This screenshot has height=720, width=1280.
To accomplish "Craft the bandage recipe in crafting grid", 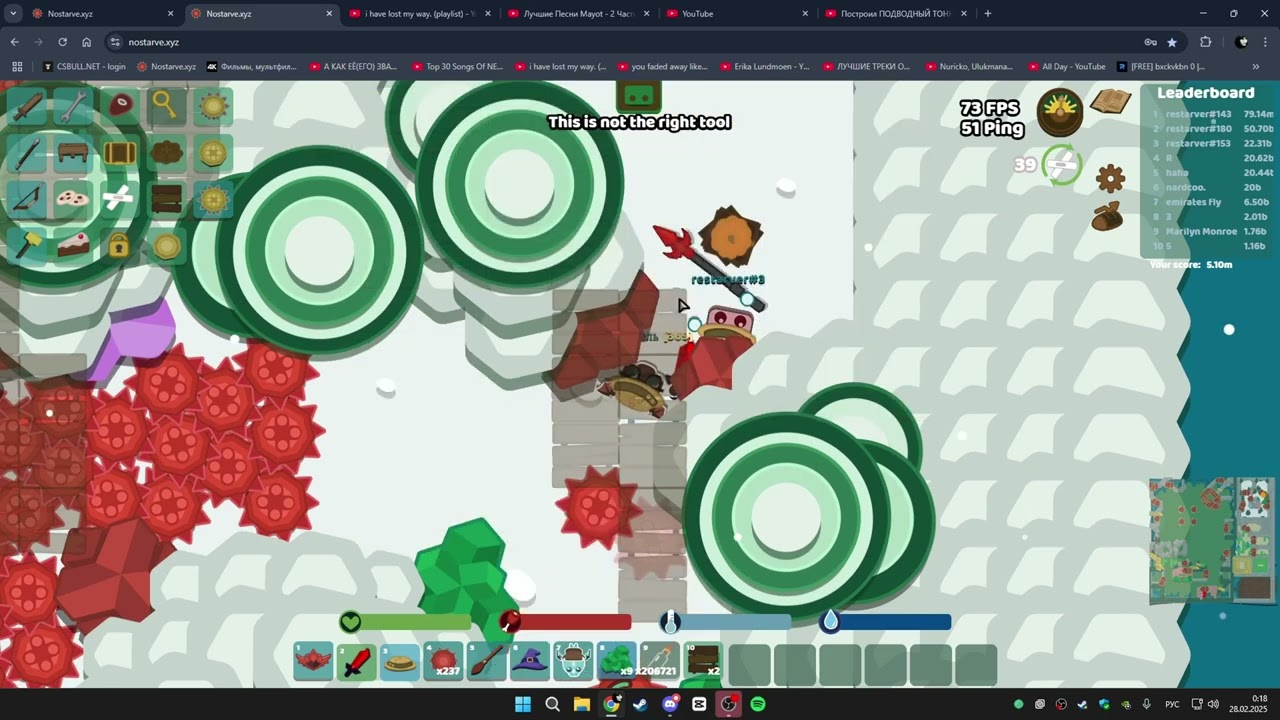I will [x=120, y=199].
